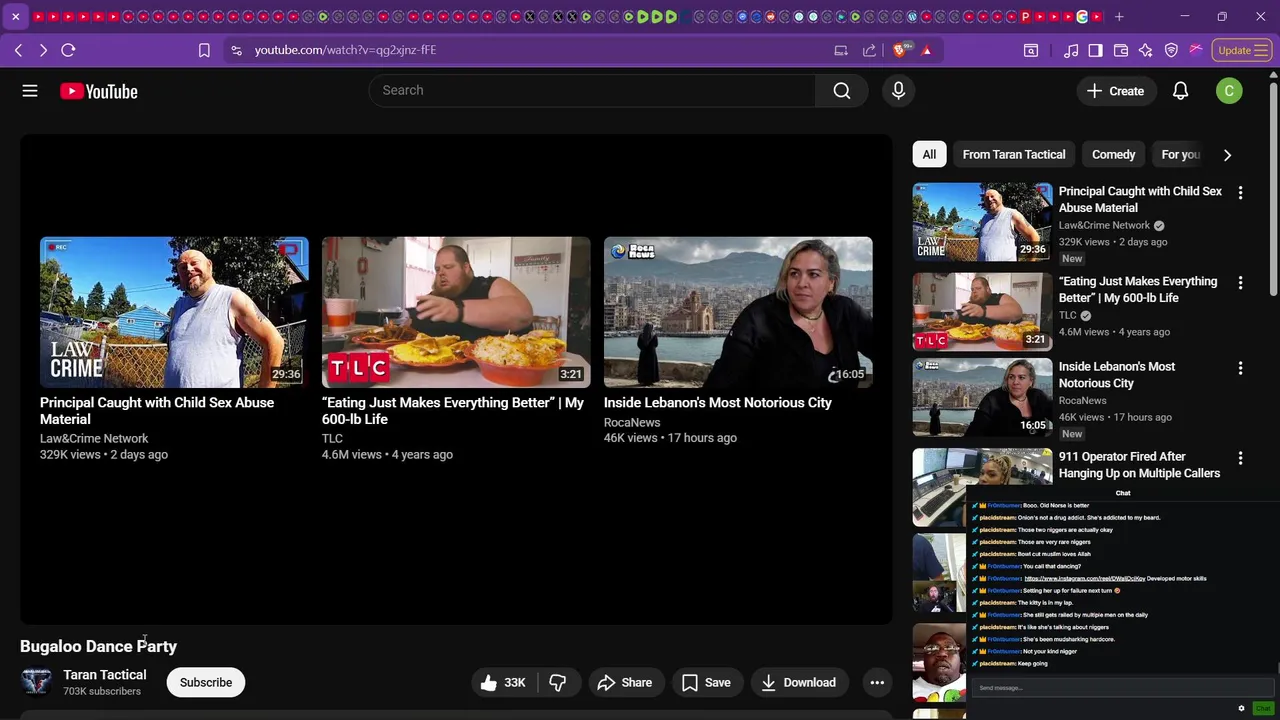Share the video
Image resolution: width=1280 pixels, height=720 pixels.
tap(625, 683)
